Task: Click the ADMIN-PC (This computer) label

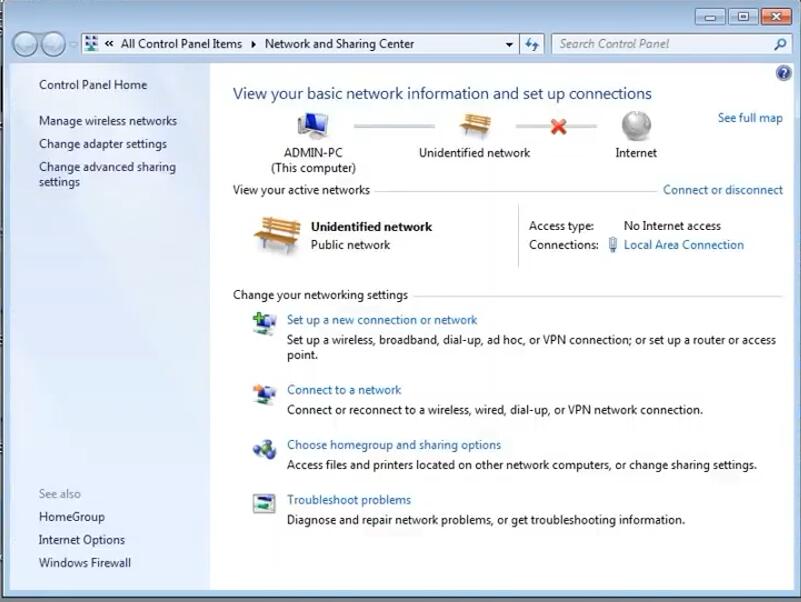Action: (x=313, y=160)
